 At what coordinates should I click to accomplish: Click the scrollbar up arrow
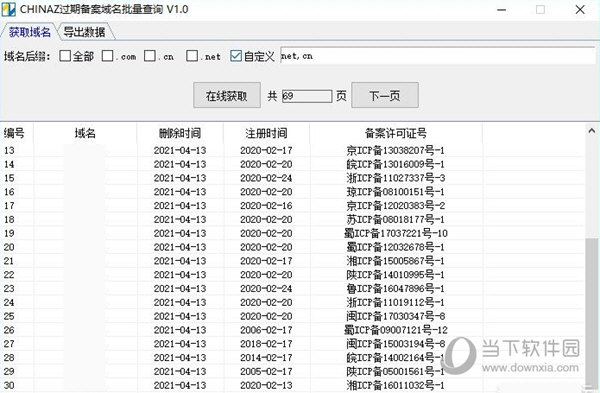coord(592,131)
